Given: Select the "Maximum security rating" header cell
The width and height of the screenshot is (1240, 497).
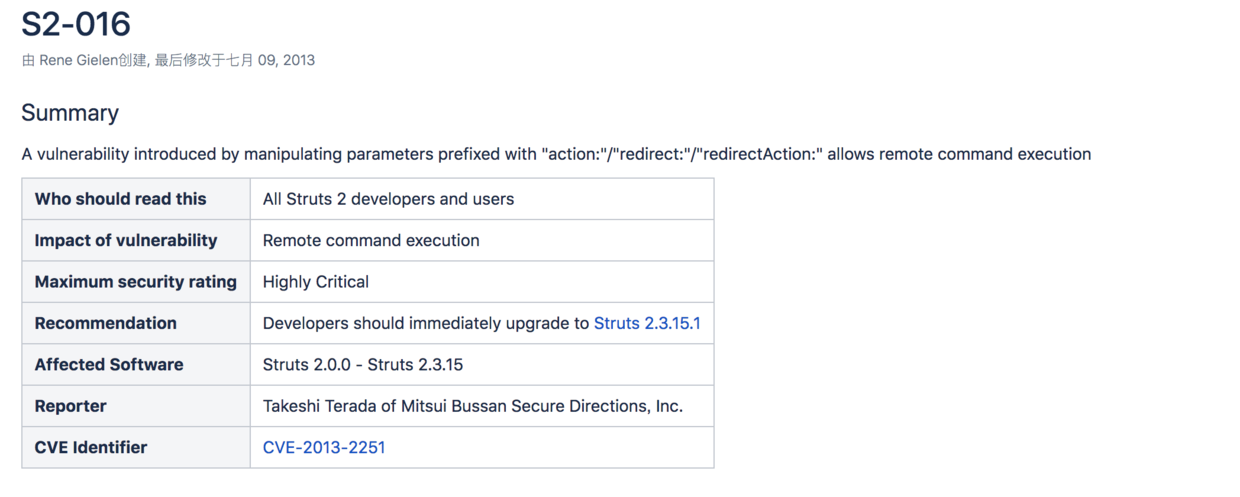Looking at the screenshot, I should tap(136, 282).
